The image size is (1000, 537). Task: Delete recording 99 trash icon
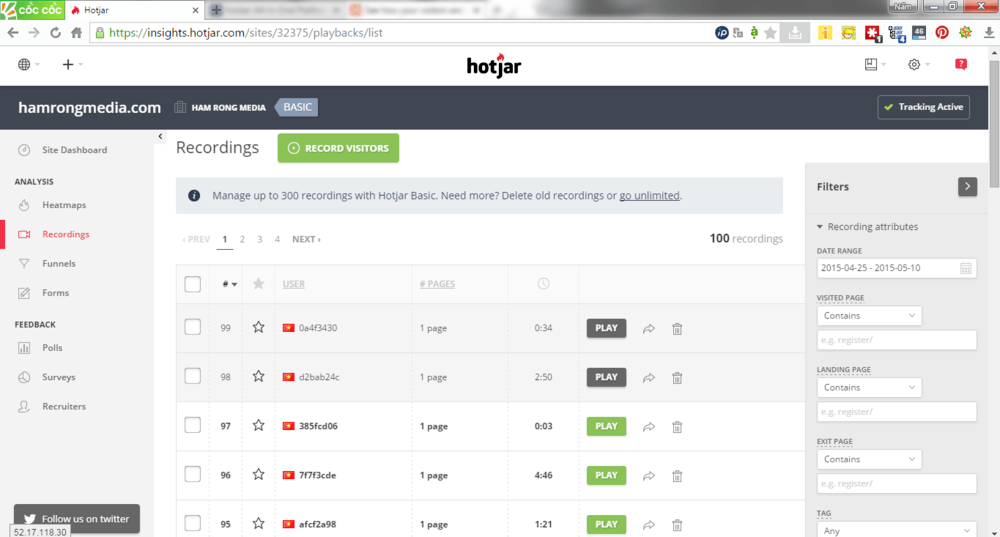pyautogui.click(x=677, y=329)
